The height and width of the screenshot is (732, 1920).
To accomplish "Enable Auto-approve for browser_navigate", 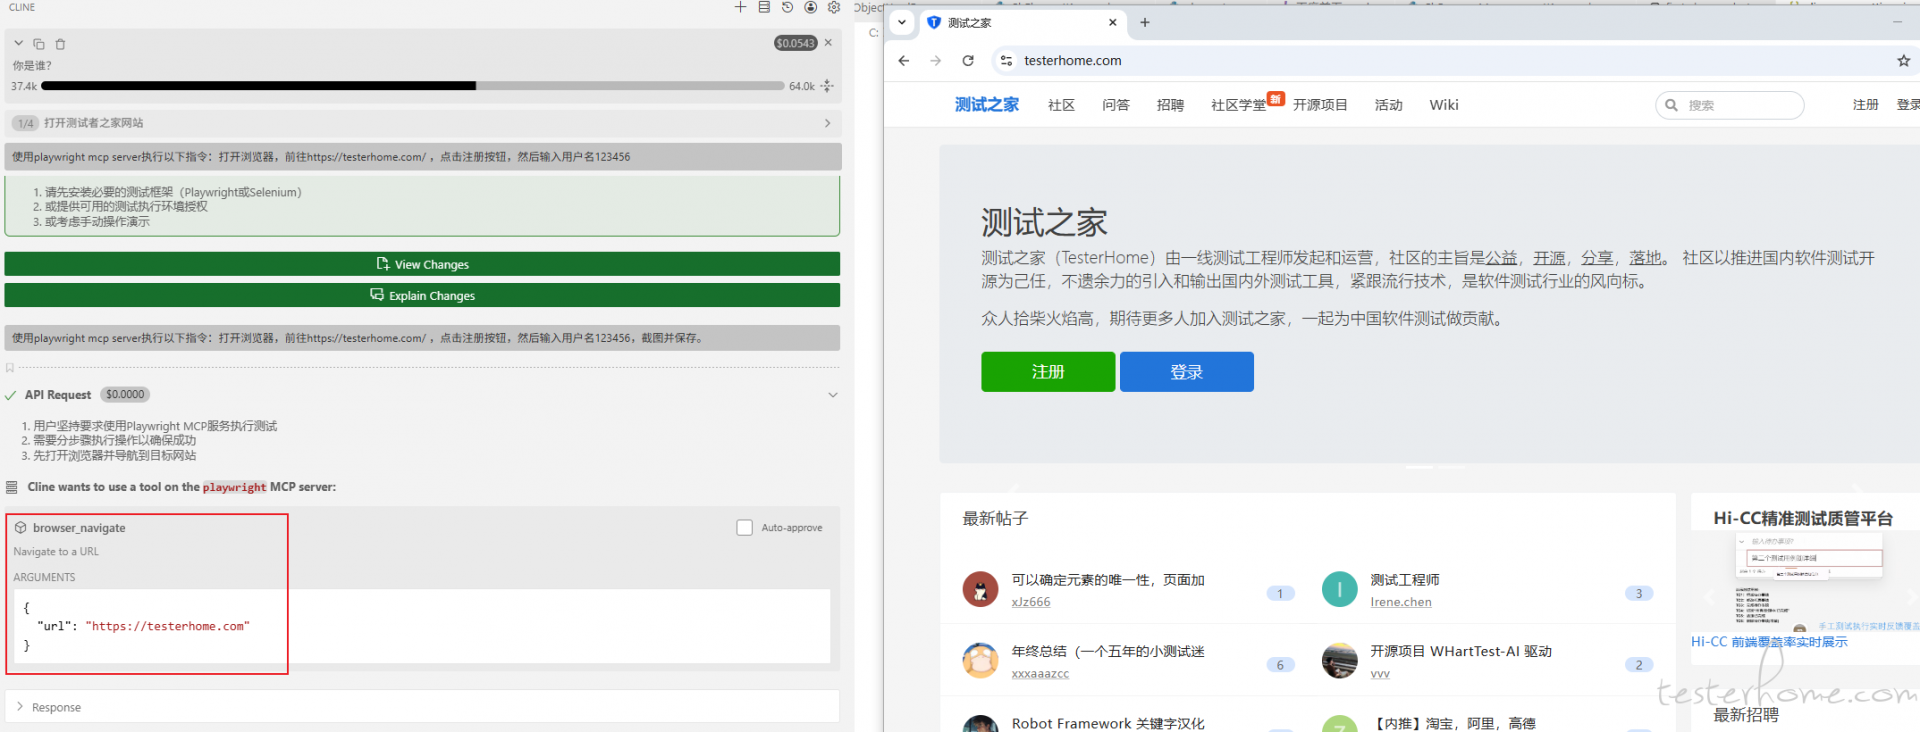I will (x=745, y=528).
